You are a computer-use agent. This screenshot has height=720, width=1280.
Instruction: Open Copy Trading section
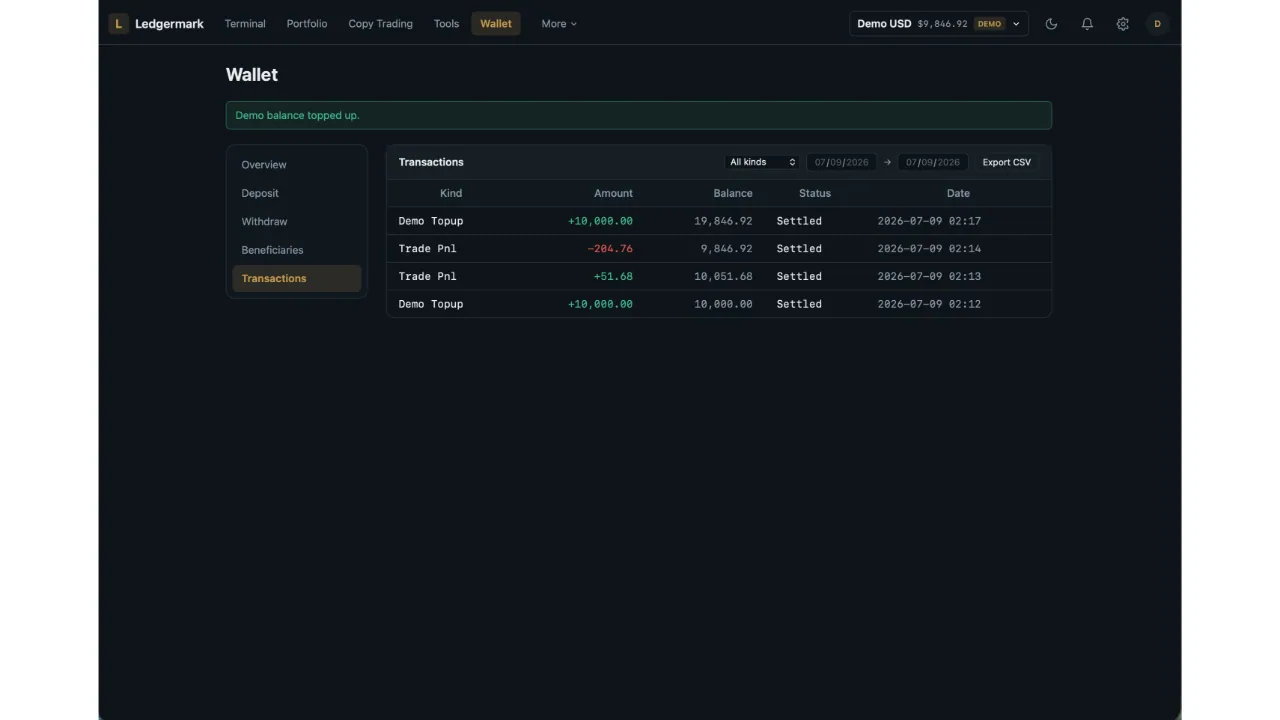click(380, 24)
